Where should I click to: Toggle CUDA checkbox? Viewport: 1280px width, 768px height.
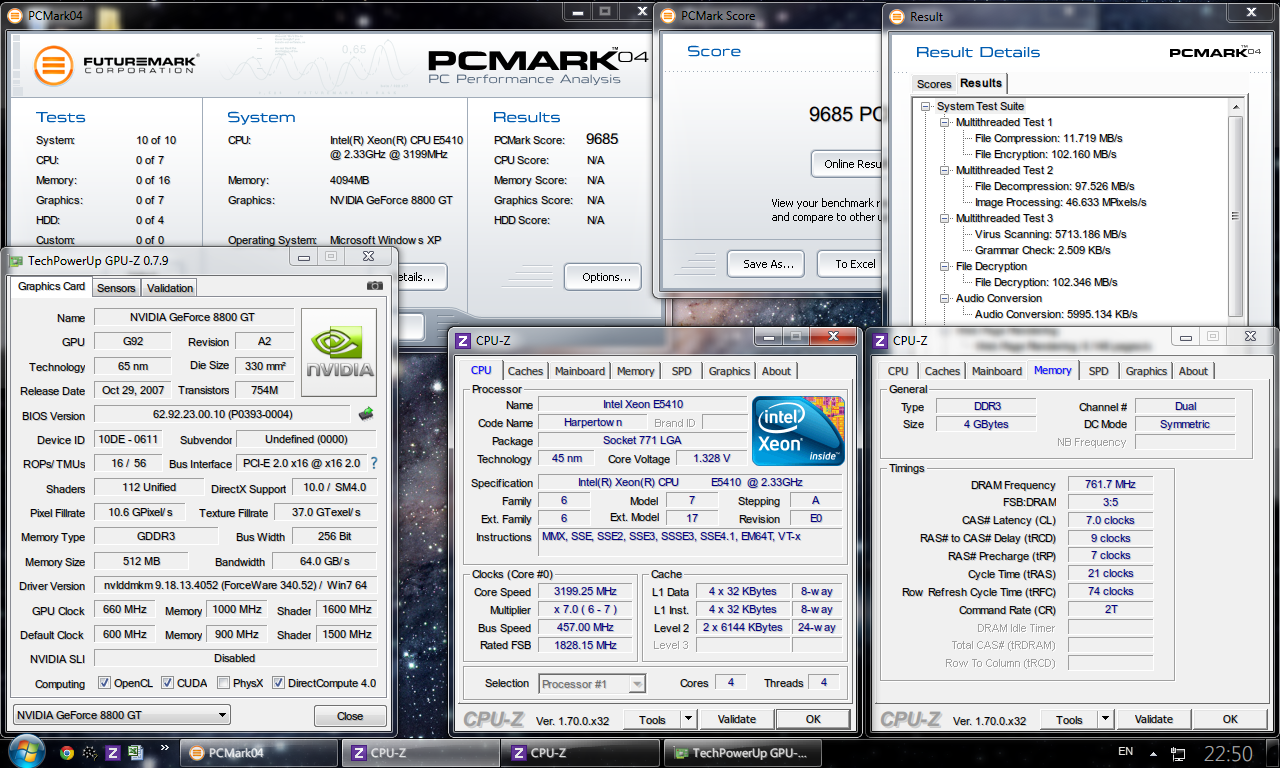[167, 683]
